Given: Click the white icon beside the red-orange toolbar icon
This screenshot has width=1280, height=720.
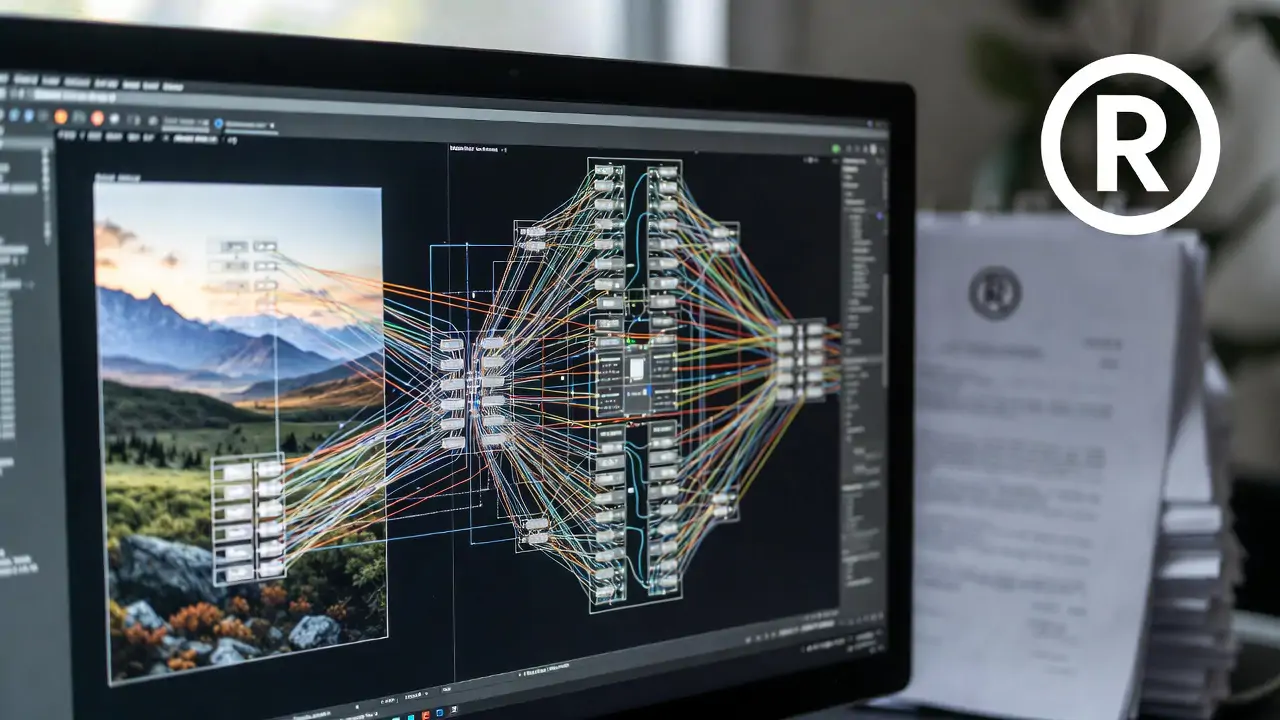Looking at the screenshot, I should tap(116, 119).
